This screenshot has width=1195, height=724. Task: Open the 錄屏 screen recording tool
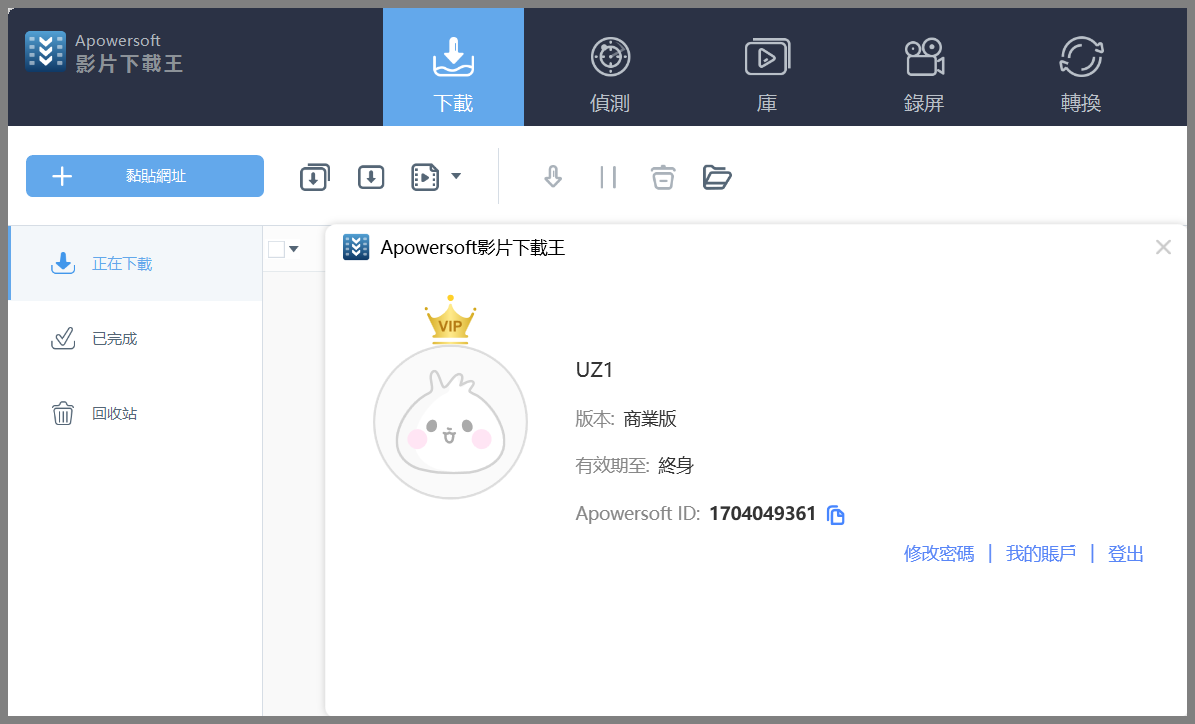pos(924,67)
